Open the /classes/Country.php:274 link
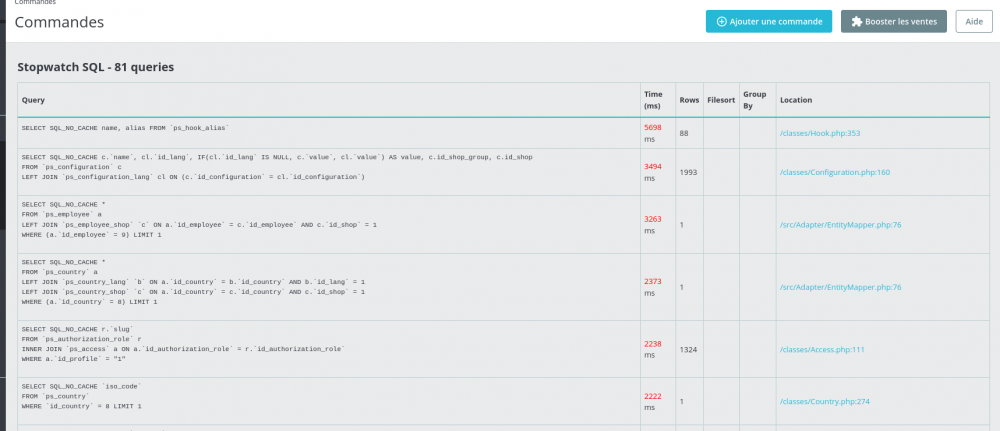1000x431 pixels. coord(825,402)
